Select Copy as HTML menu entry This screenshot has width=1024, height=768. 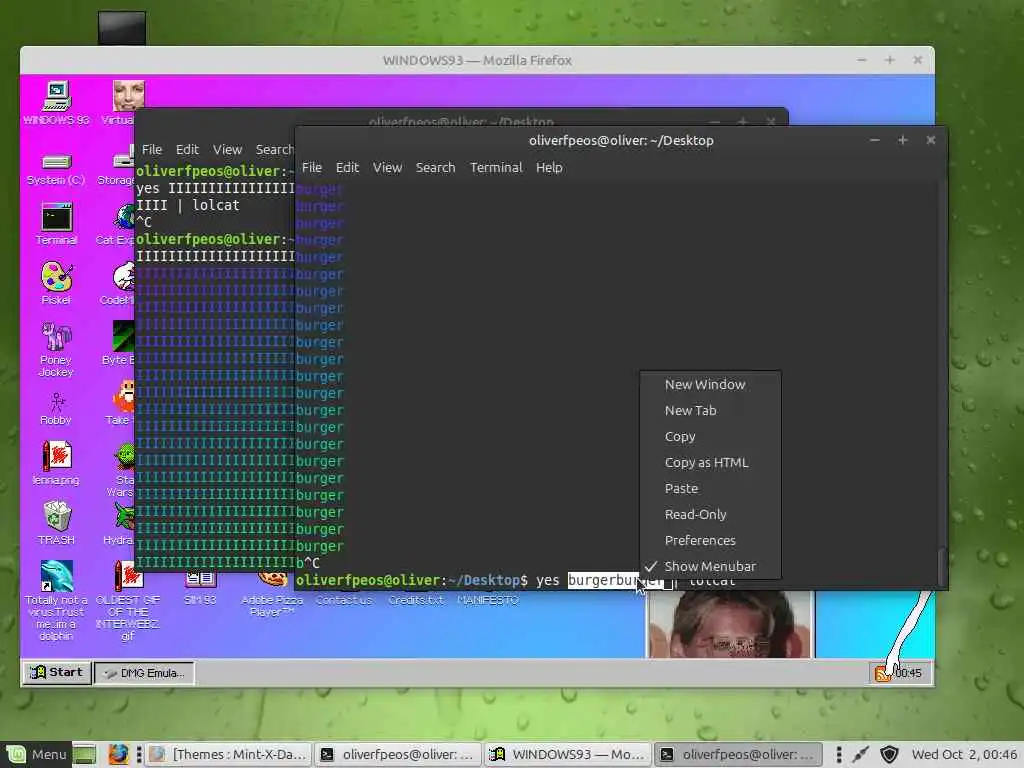pos(710,462)
